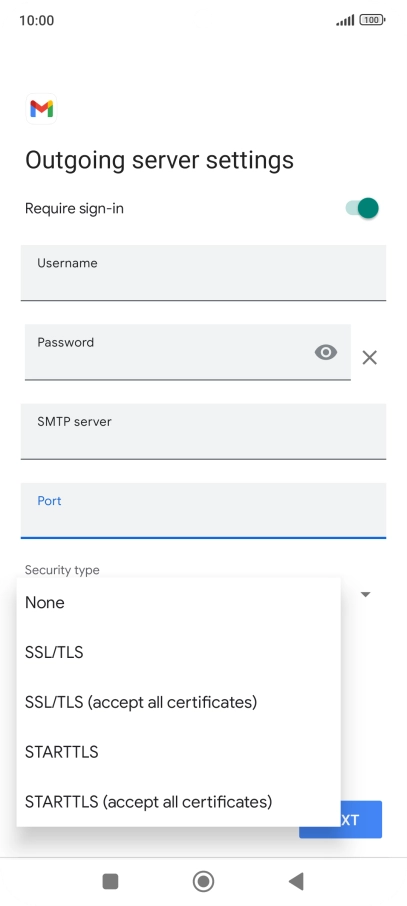Image resolution: width=407 pixels, height=906 pixels.
Task: Choose None as the security type
Action: point(179,603)
